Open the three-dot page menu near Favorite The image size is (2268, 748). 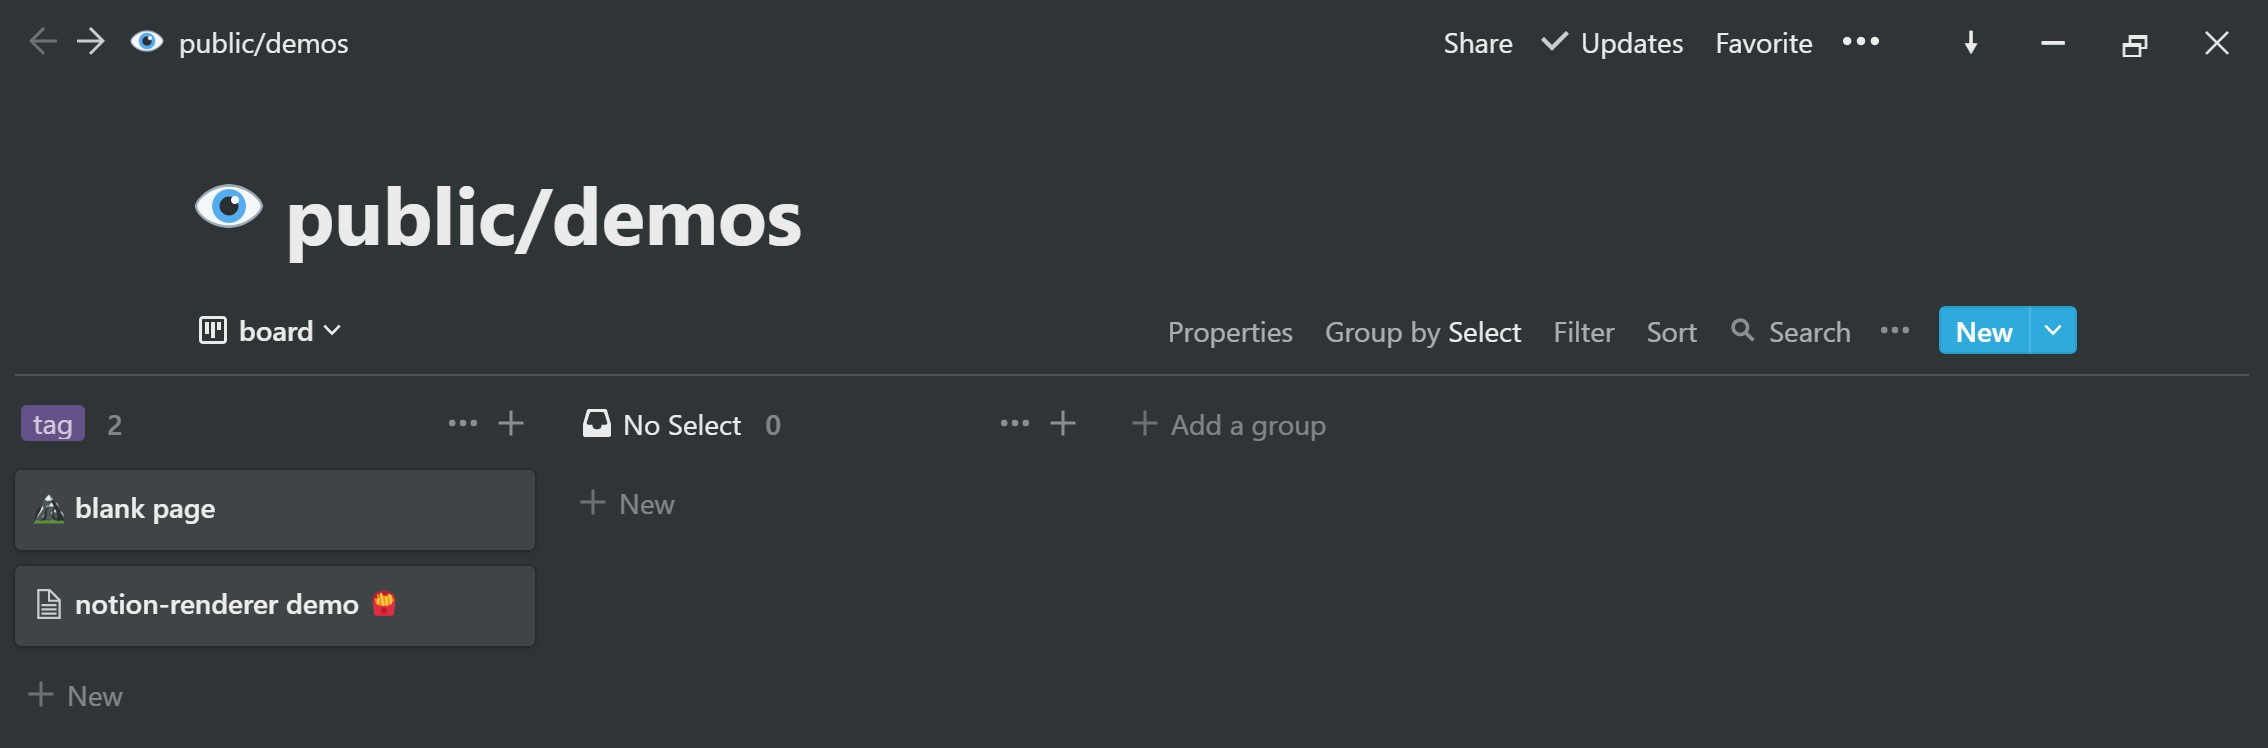pyautogui.click(x=1861, y=42)
